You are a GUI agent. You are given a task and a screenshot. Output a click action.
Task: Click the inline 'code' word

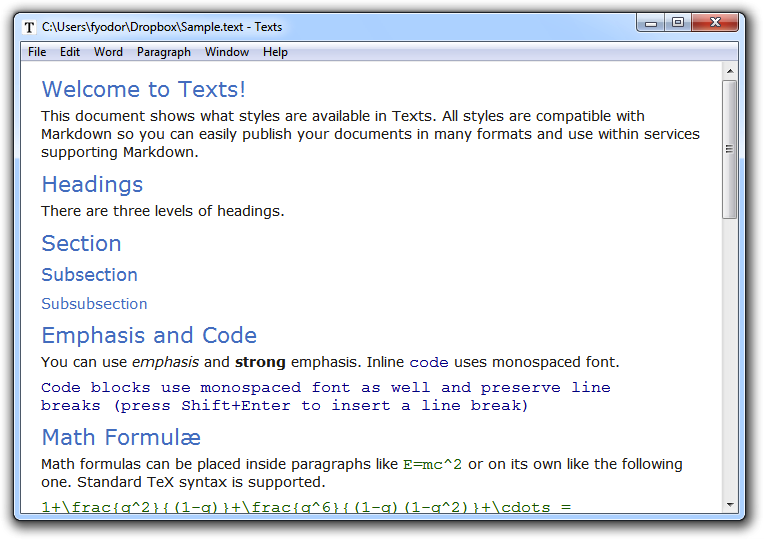tap(429, 363)
